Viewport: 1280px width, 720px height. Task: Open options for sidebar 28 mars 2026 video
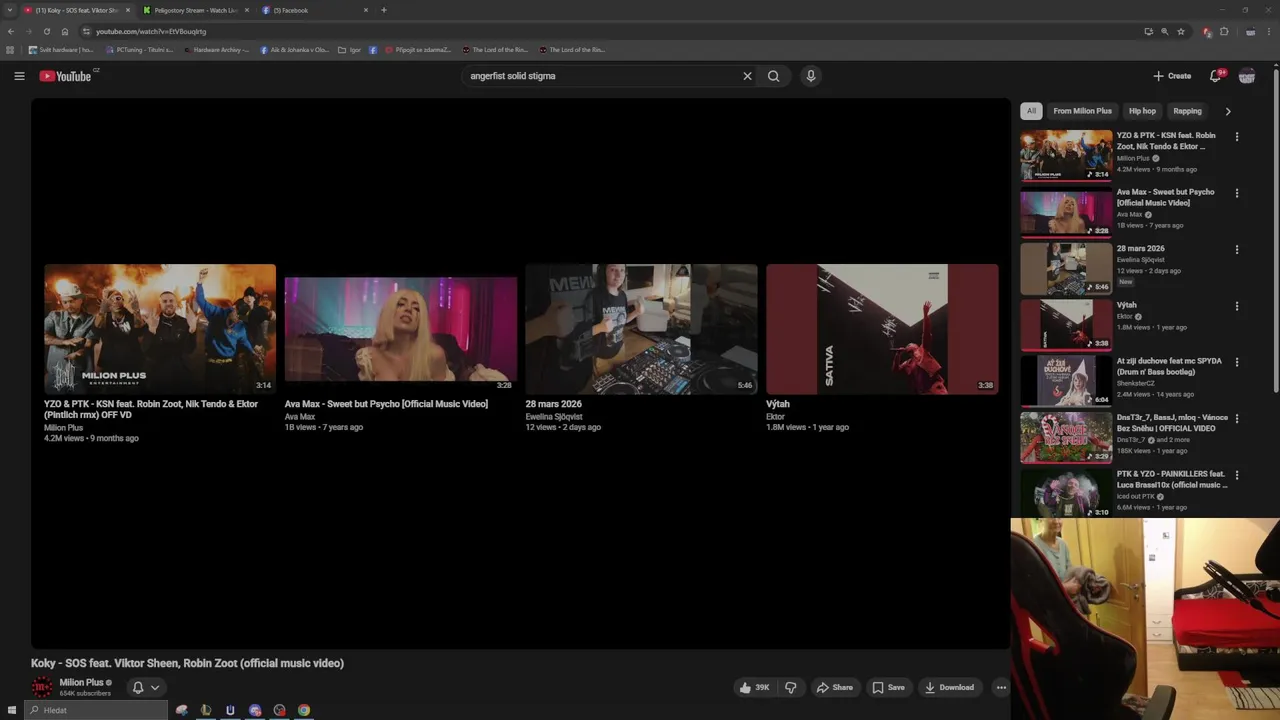1237,250
